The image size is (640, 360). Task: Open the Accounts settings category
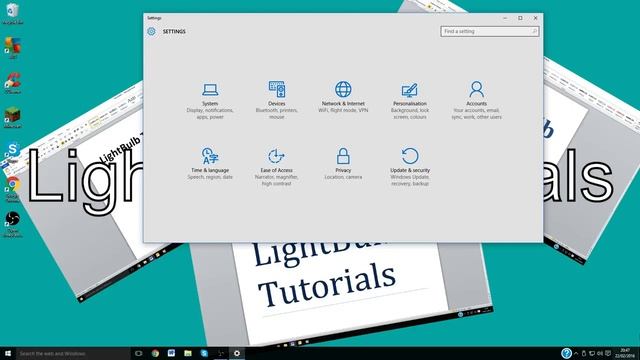point(476,100)
